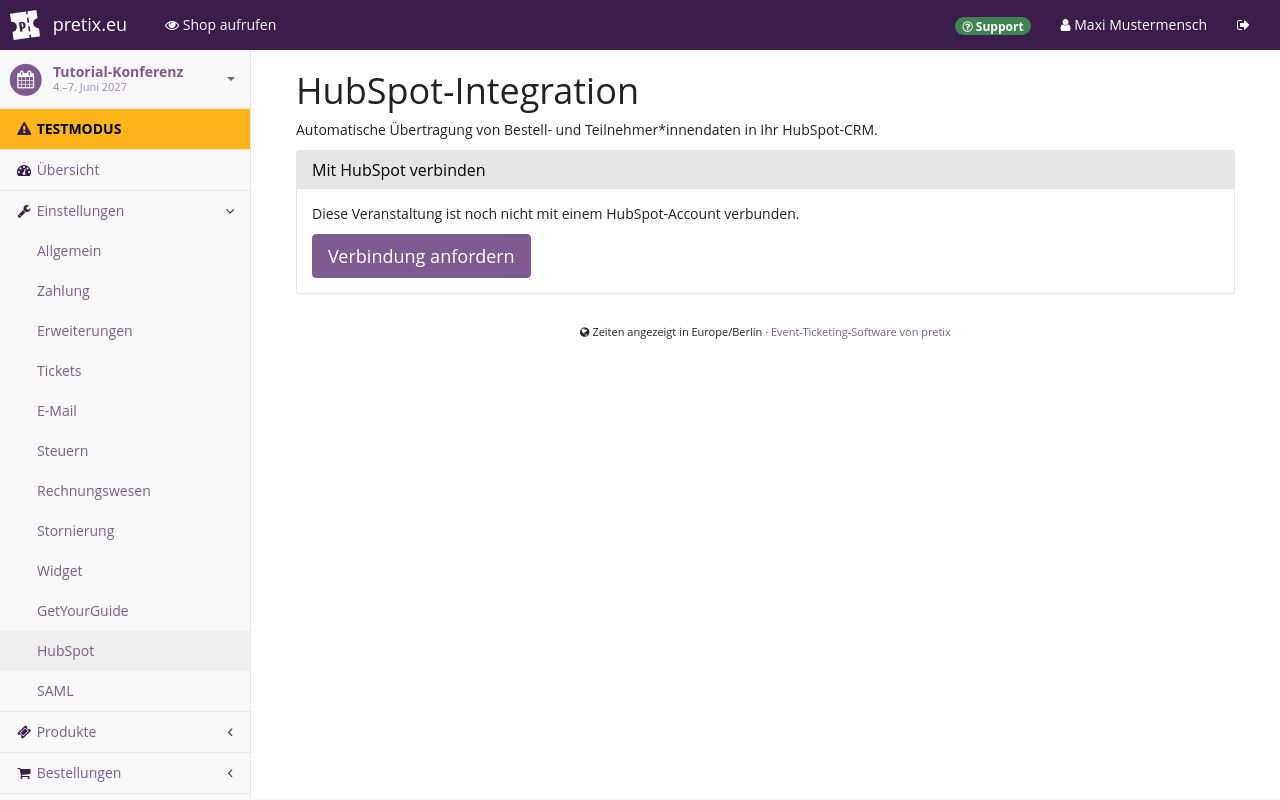Go to Stornierung settings
This screenshot has width=1280, height=800.
click(x=125, y=531)
